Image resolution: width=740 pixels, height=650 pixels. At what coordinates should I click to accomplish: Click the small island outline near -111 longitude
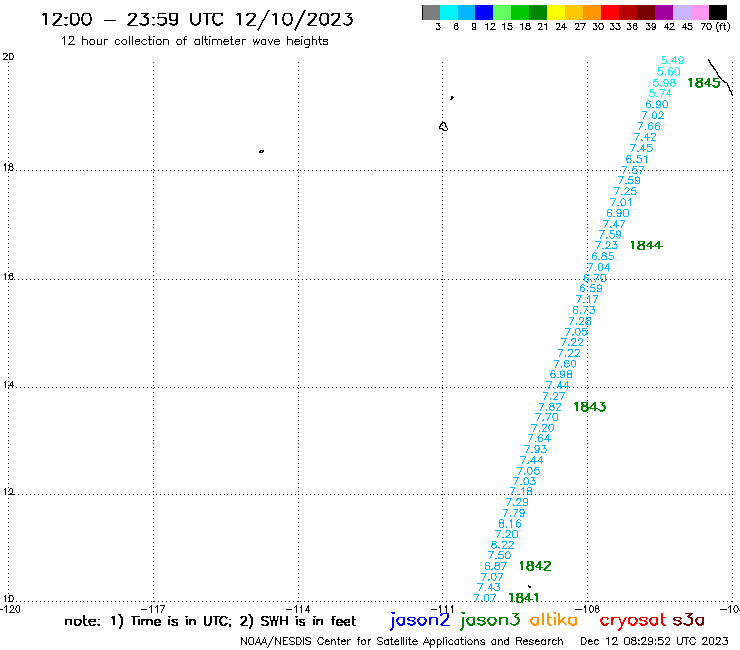pyautogui.click(x=443, y=127)
